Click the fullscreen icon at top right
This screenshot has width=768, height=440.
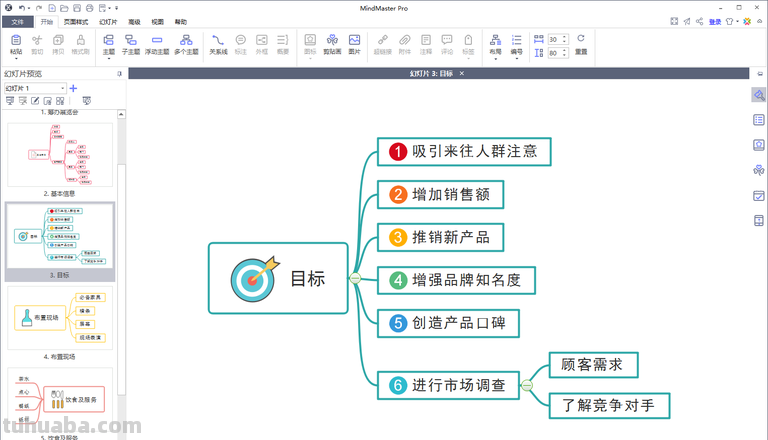pos(674,21)
